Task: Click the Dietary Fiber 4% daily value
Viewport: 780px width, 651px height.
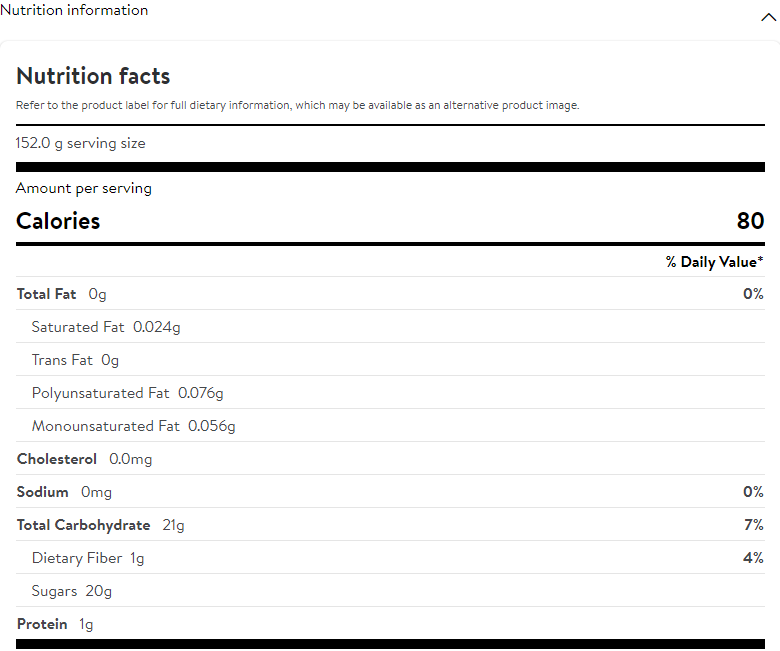Action: (x=753, y=558)
